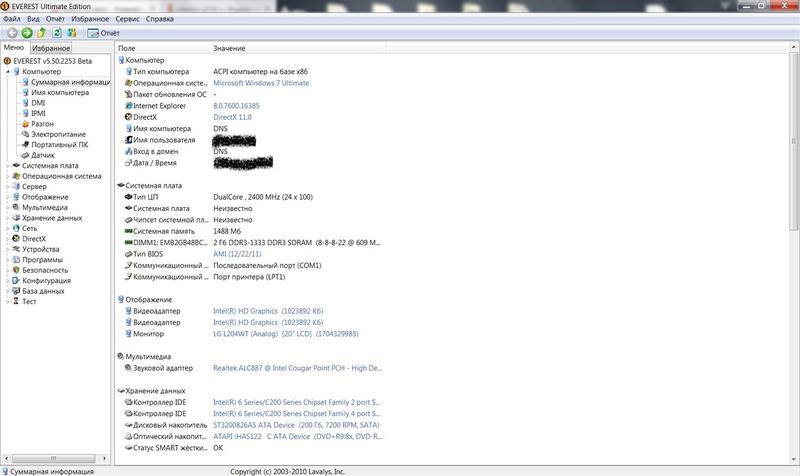Click the Back arrow toolbar icon
The width and height of the screenshot is (800, 476).
[12, 33]
